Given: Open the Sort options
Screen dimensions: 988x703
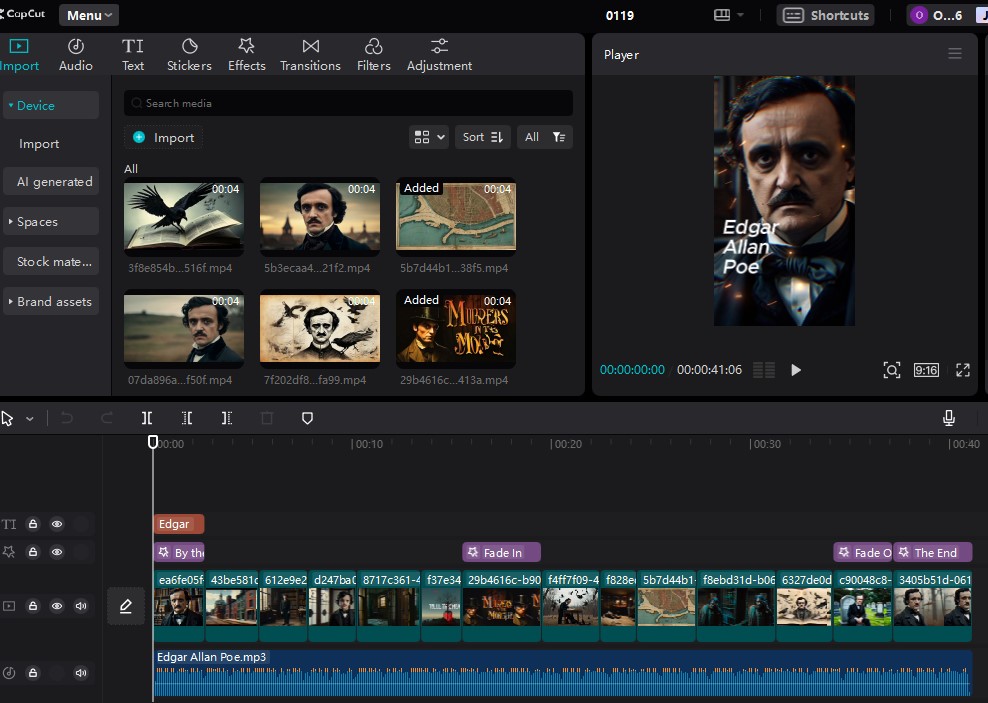Looking at the screenshot, I should coord(482,137).
